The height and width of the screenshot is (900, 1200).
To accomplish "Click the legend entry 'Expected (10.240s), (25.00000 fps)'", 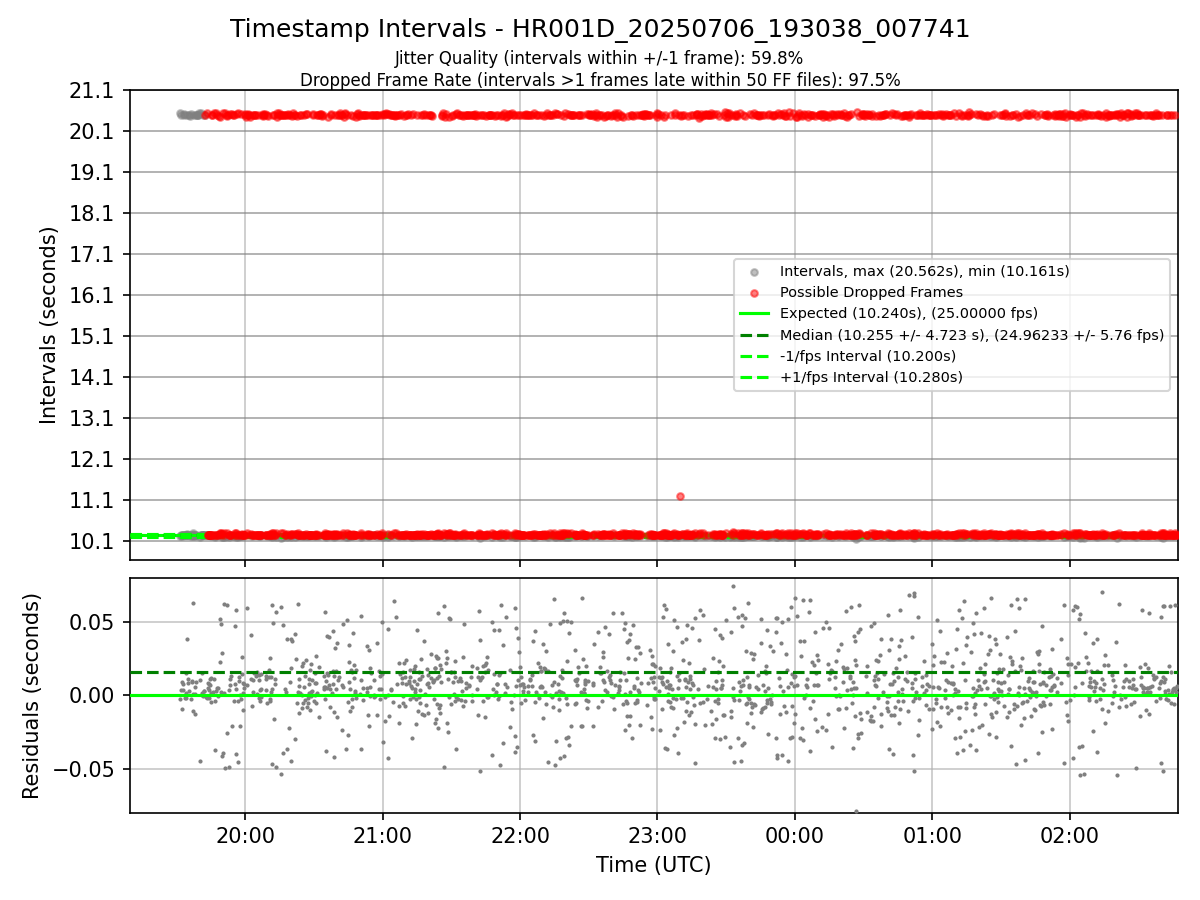I will coord(909,313).
